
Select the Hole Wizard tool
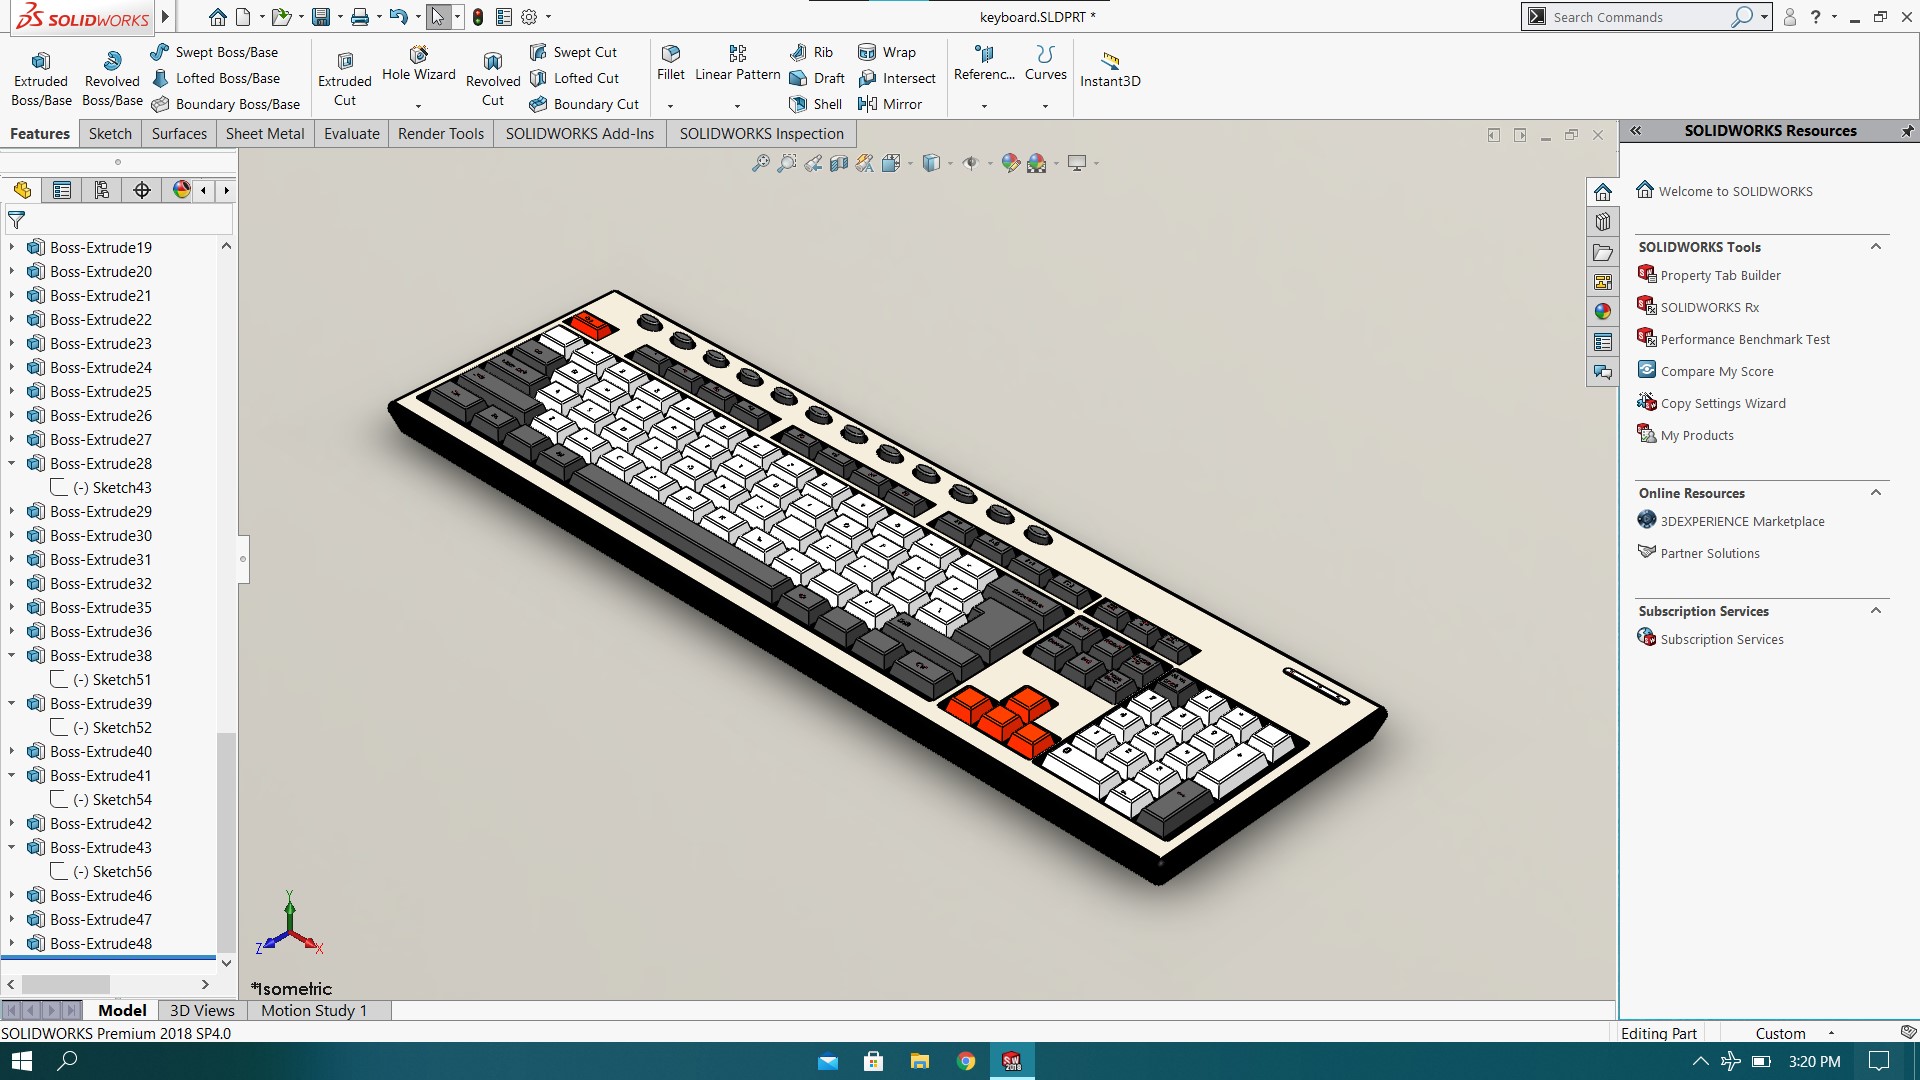[x=417, y=65]
